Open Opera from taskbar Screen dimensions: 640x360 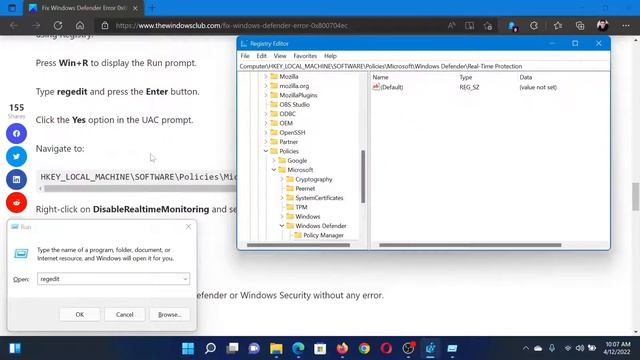coord(387,348)
